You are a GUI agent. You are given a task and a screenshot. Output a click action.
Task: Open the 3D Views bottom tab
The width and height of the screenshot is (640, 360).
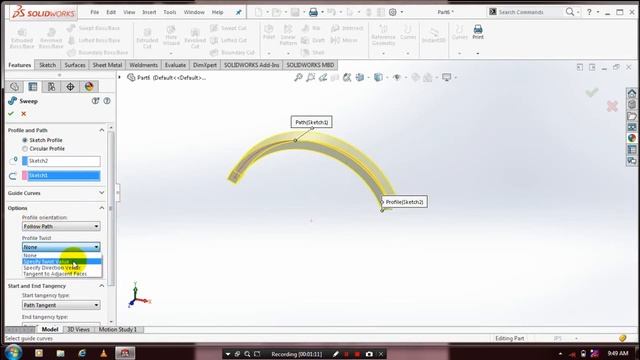tap(78, 329)
